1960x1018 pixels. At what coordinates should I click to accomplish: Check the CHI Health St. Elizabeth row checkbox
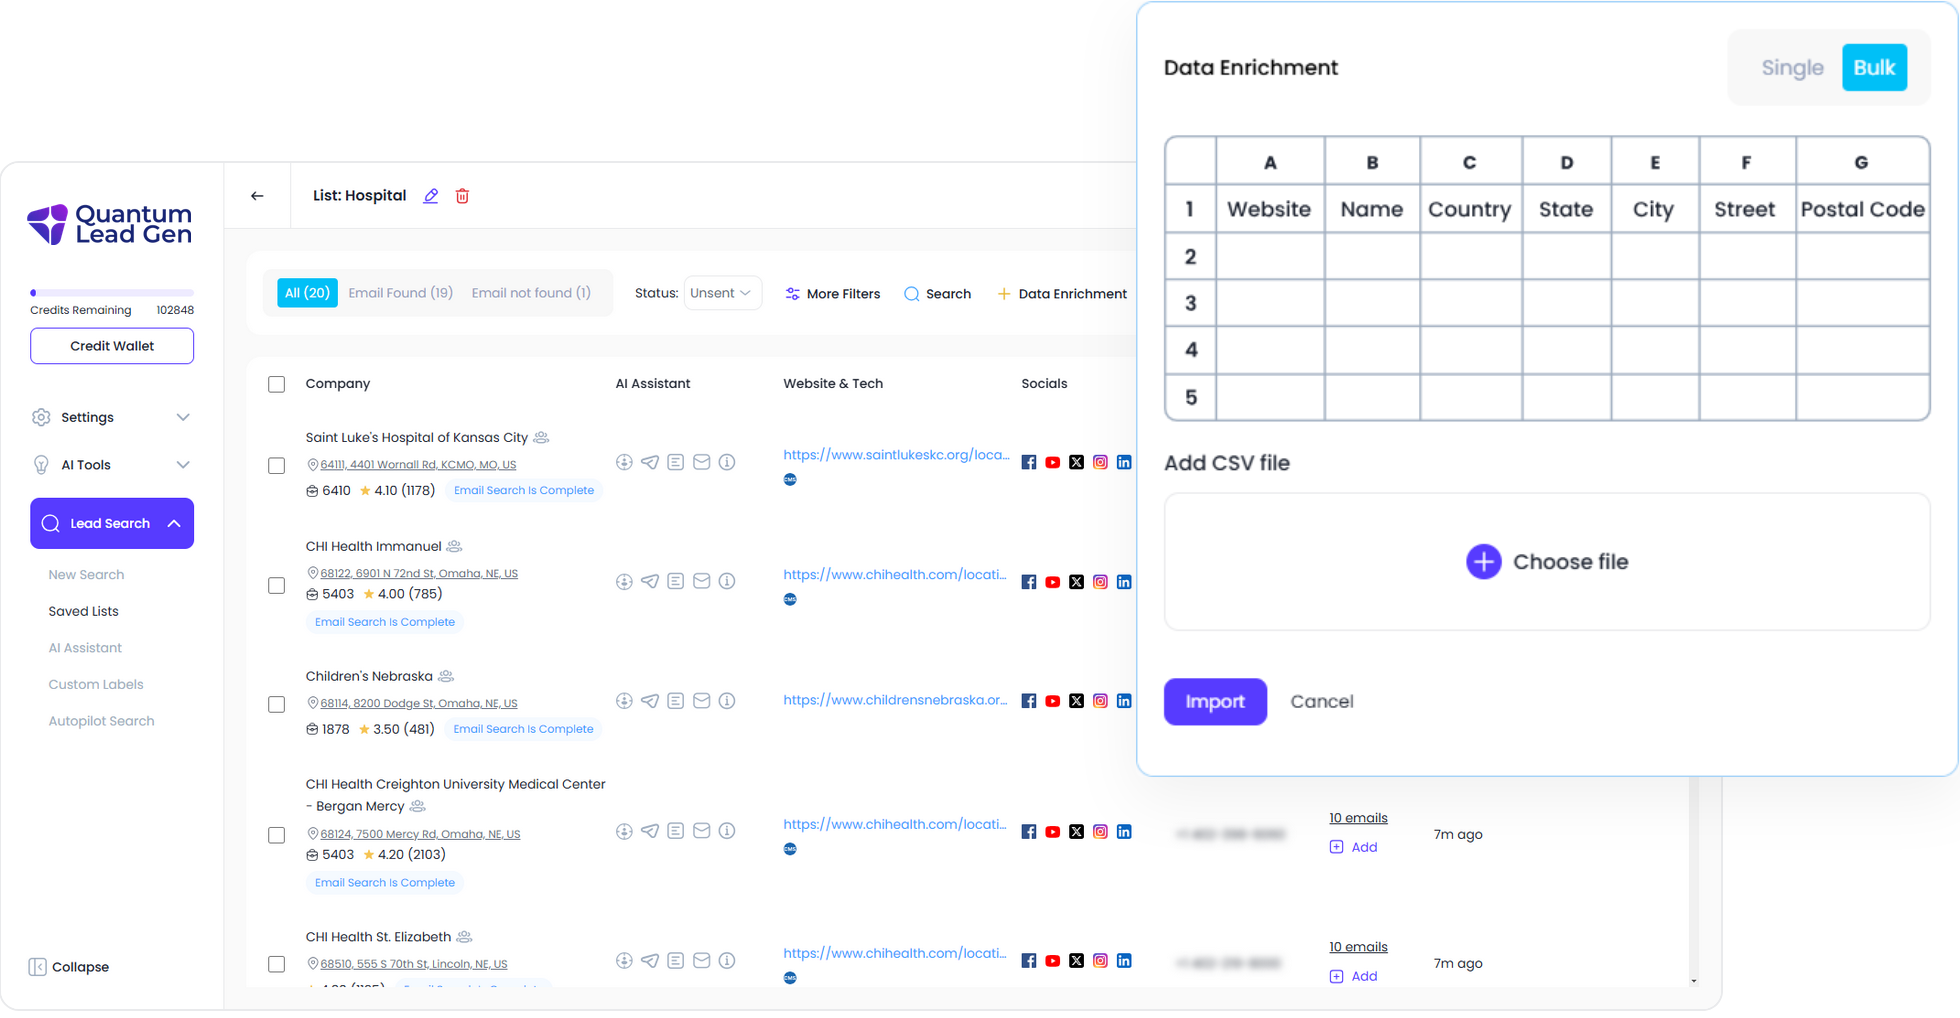[277, 965]
